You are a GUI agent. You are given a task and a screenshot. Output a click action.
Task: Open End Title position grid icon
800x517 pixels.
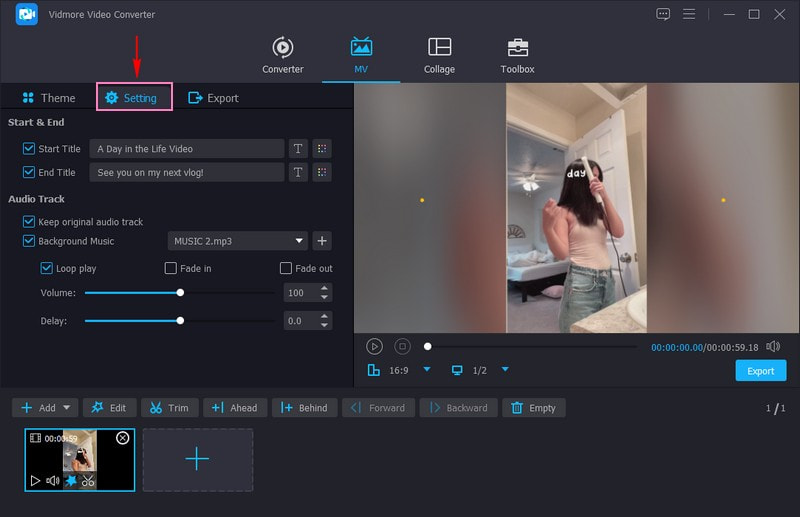pyautogui.click(x=322, y=172)
